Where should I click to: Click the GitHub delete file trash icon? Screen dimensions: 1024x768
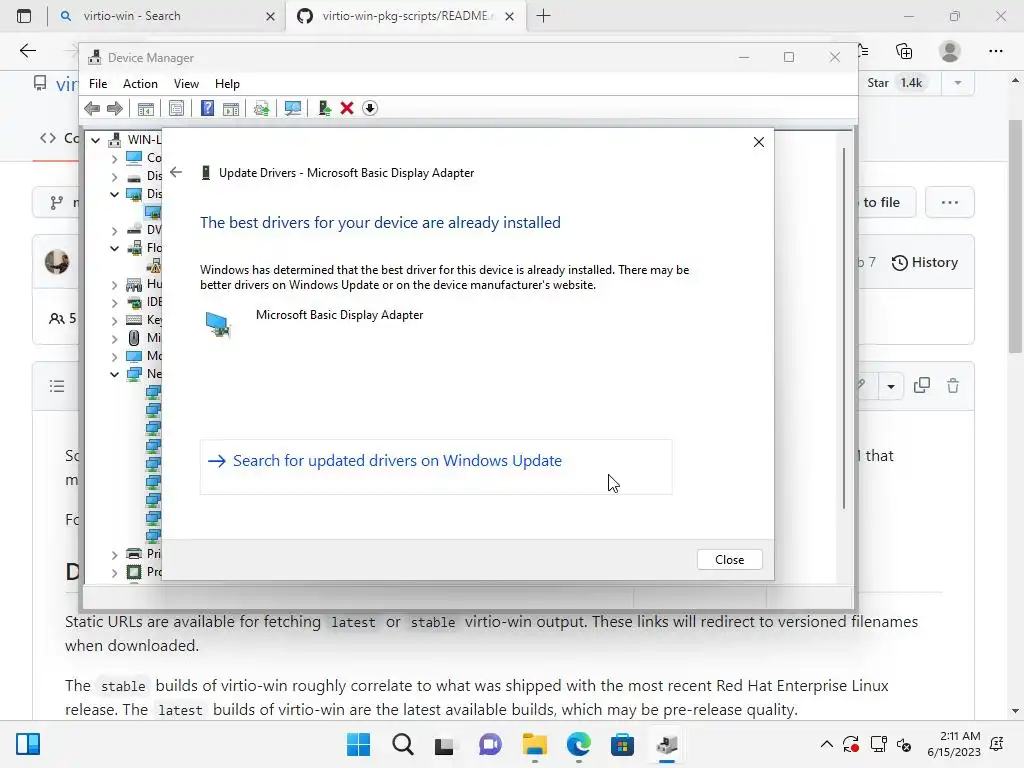click(x=953, y=385)
